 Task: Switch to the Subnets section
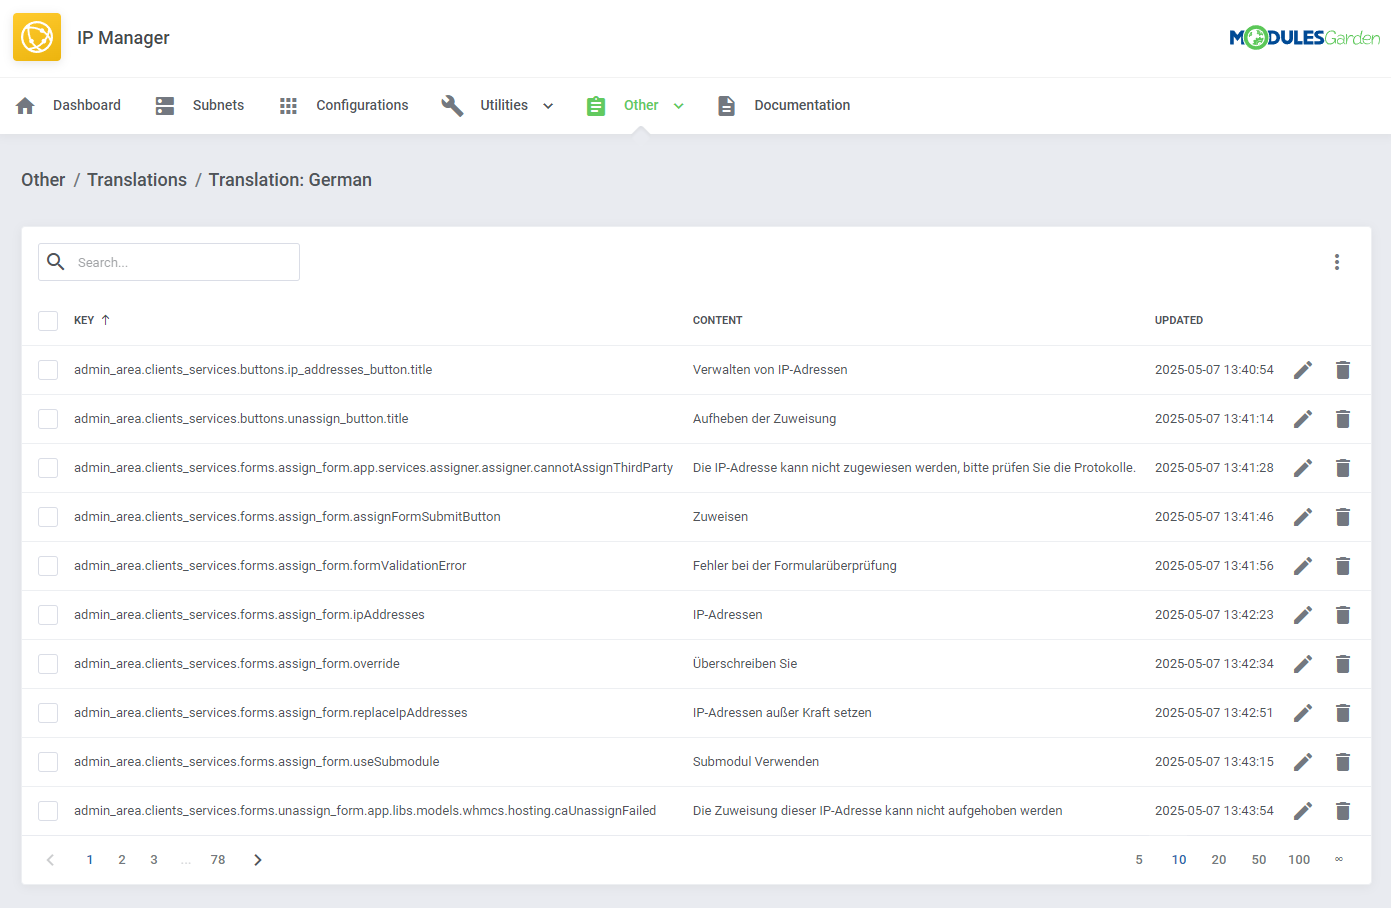(217, 104)
